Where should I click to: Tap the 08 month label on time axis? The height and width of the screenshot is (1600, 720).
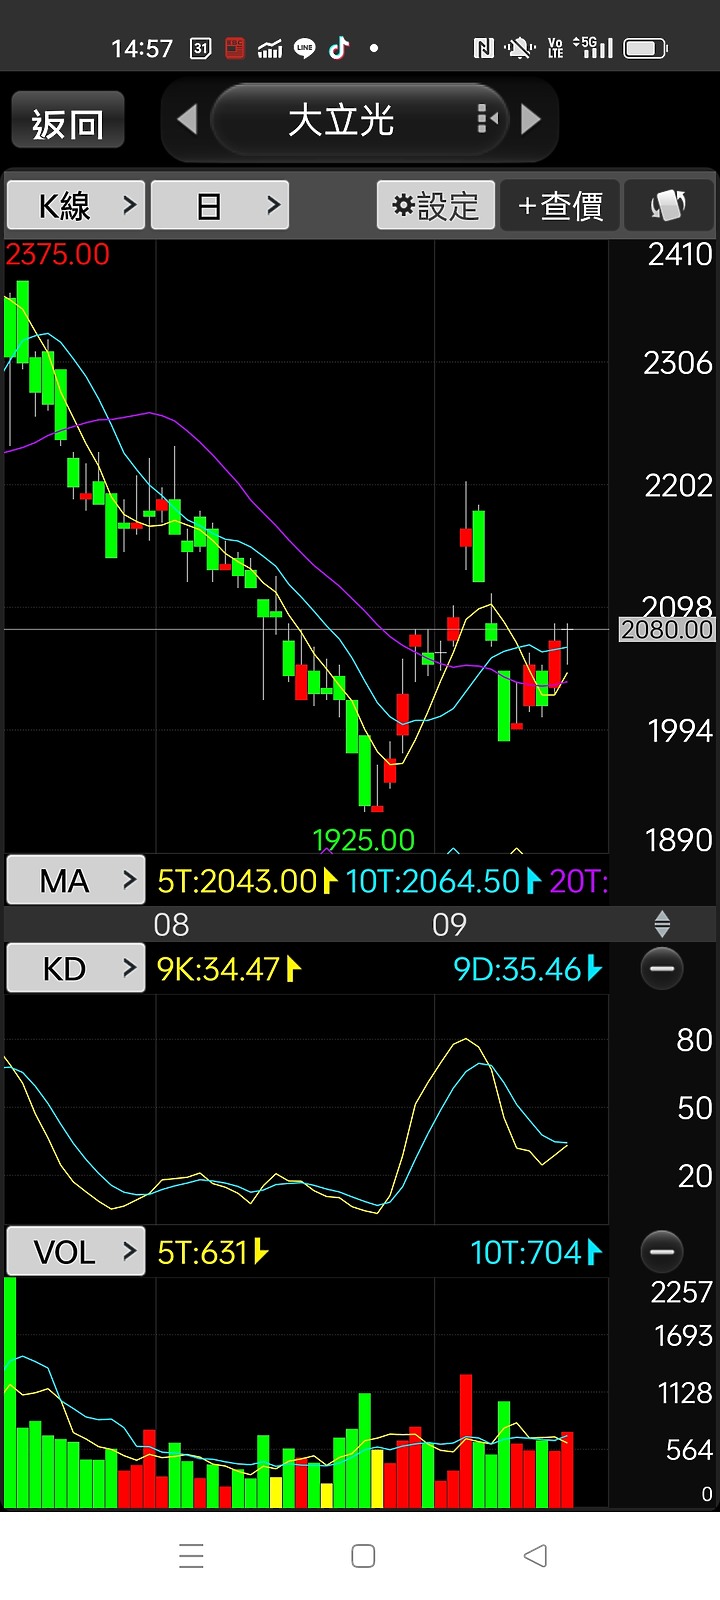coord(171,924)
